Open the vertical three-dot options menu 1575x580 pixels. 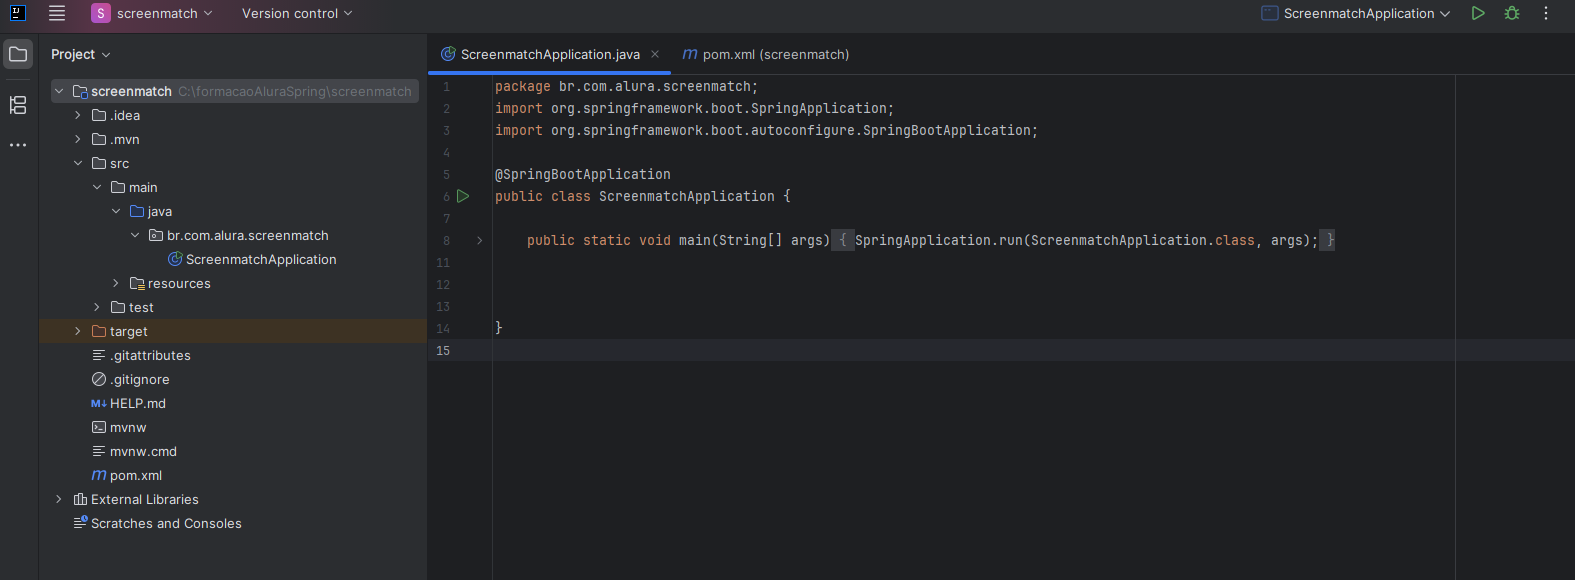pos(1546,13)
